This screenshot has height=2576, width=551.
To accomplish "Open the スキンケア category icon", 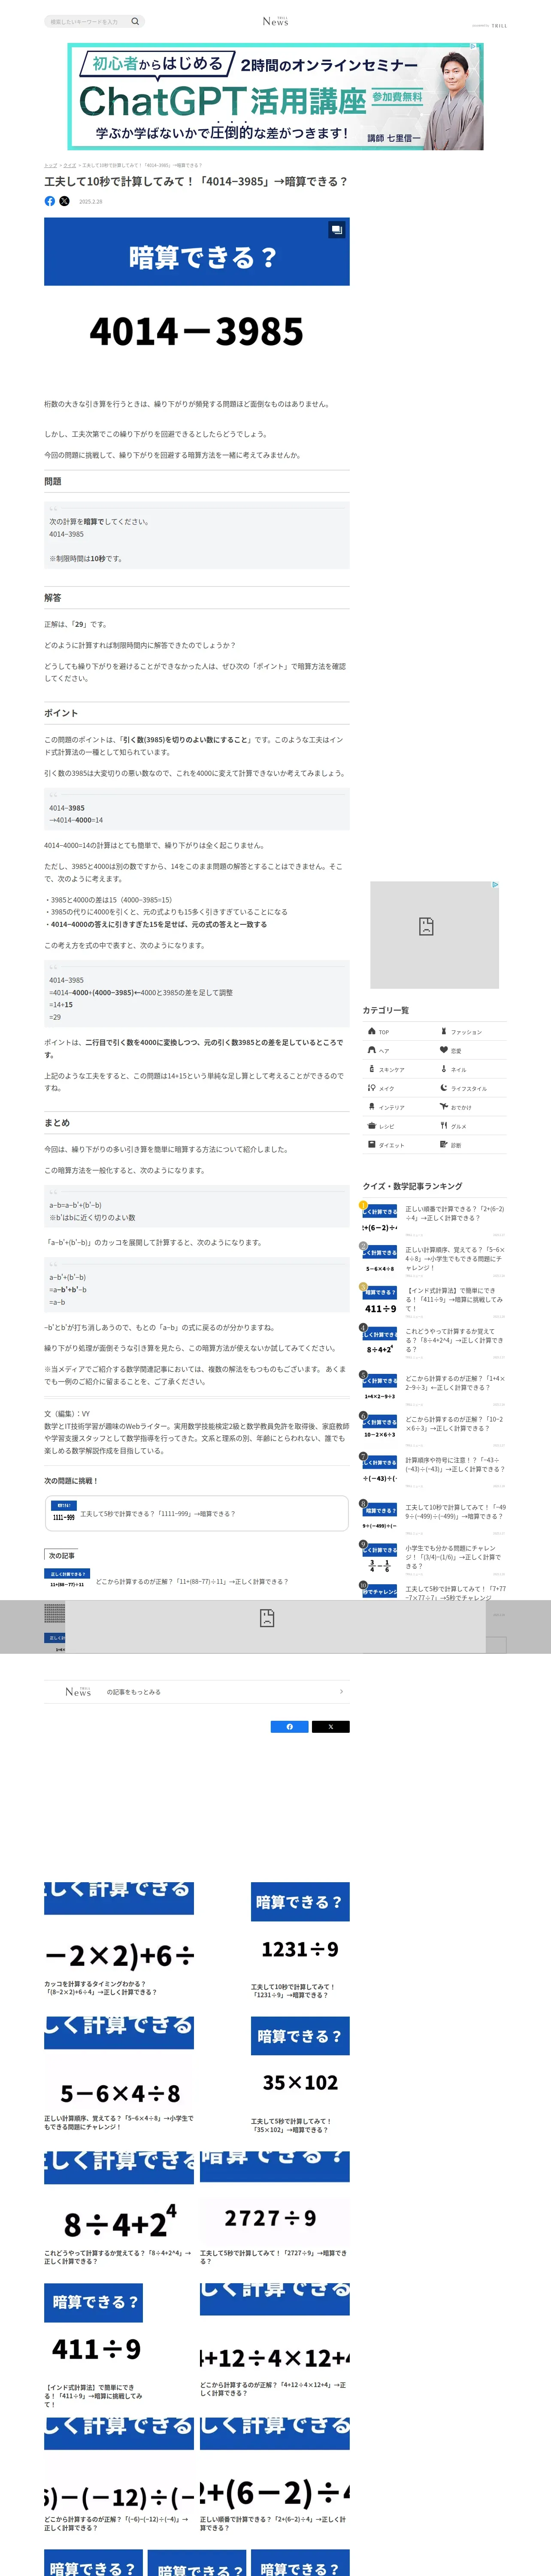I will [x=372, y=1069].
